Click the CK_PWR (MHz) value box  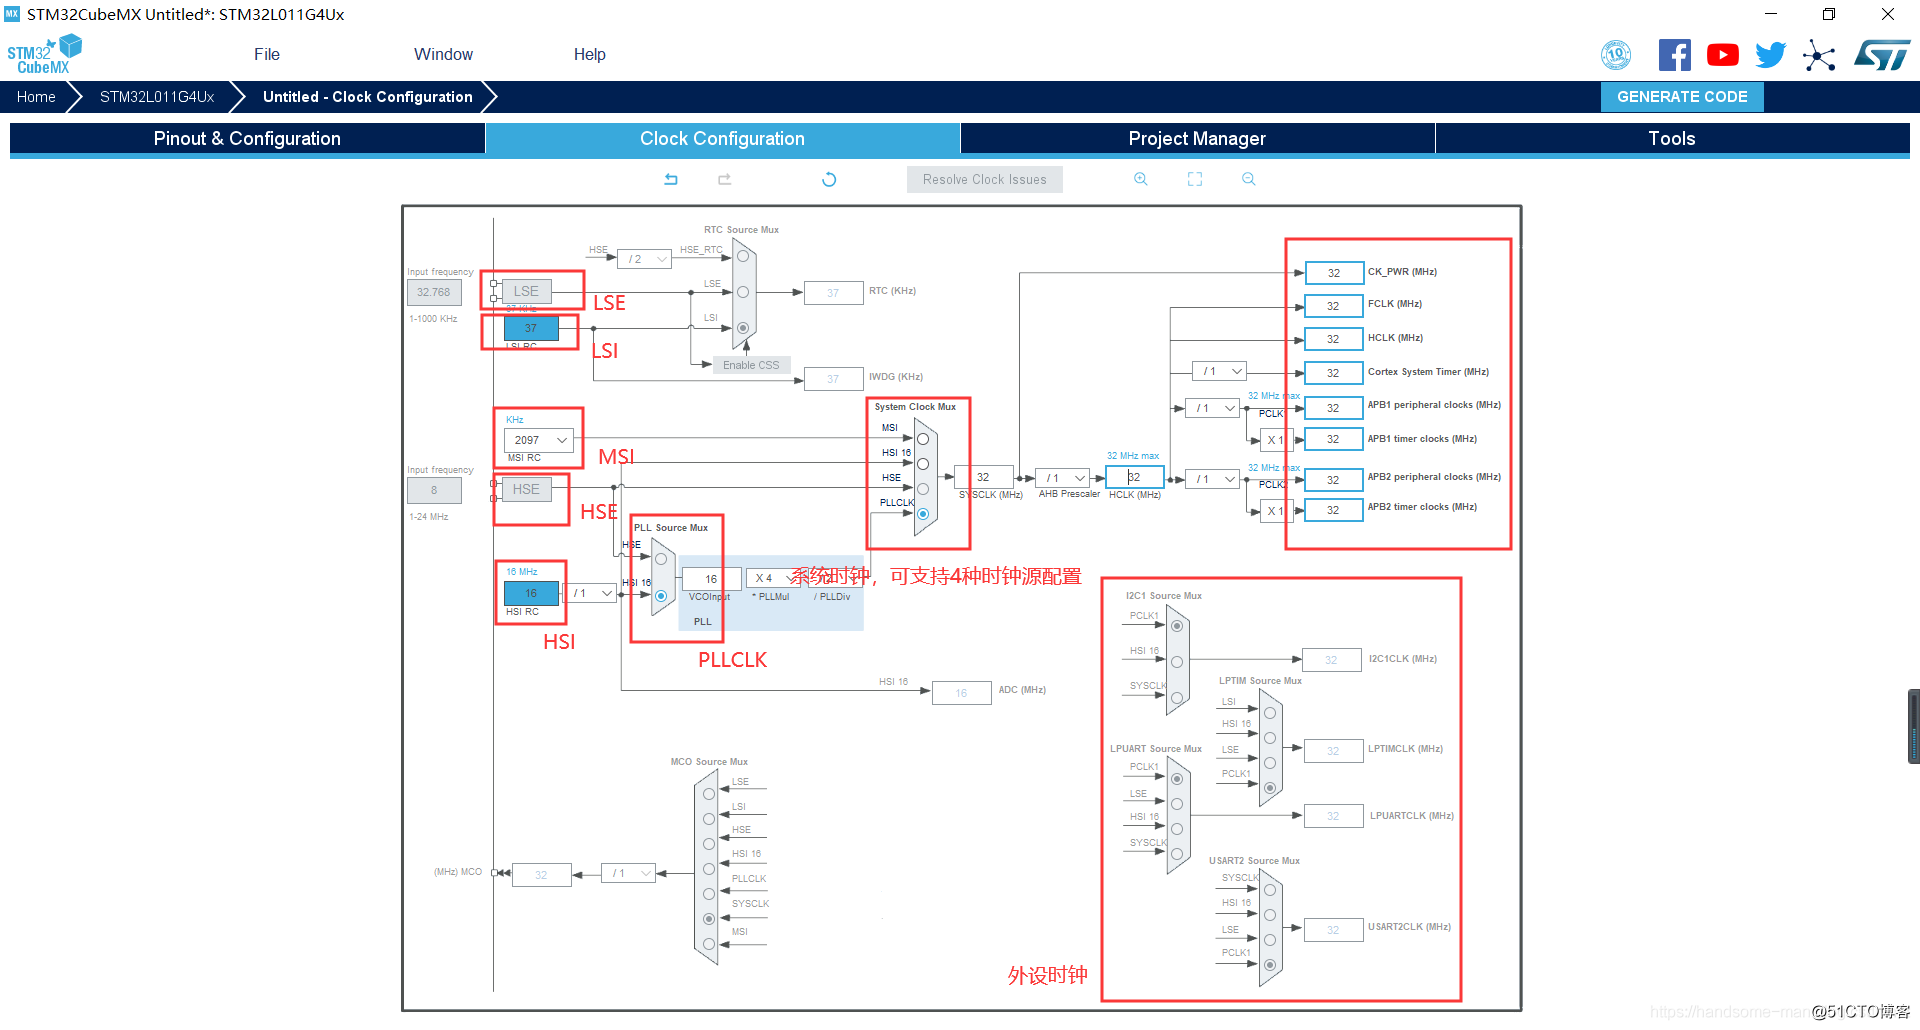pyautogui.click(x=1334, y=273)
